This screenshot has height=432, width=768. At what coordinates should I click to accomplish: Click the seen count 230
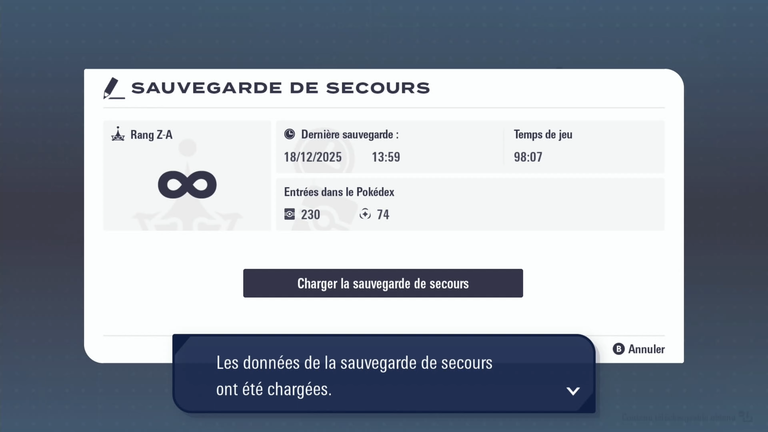[311, 214]
